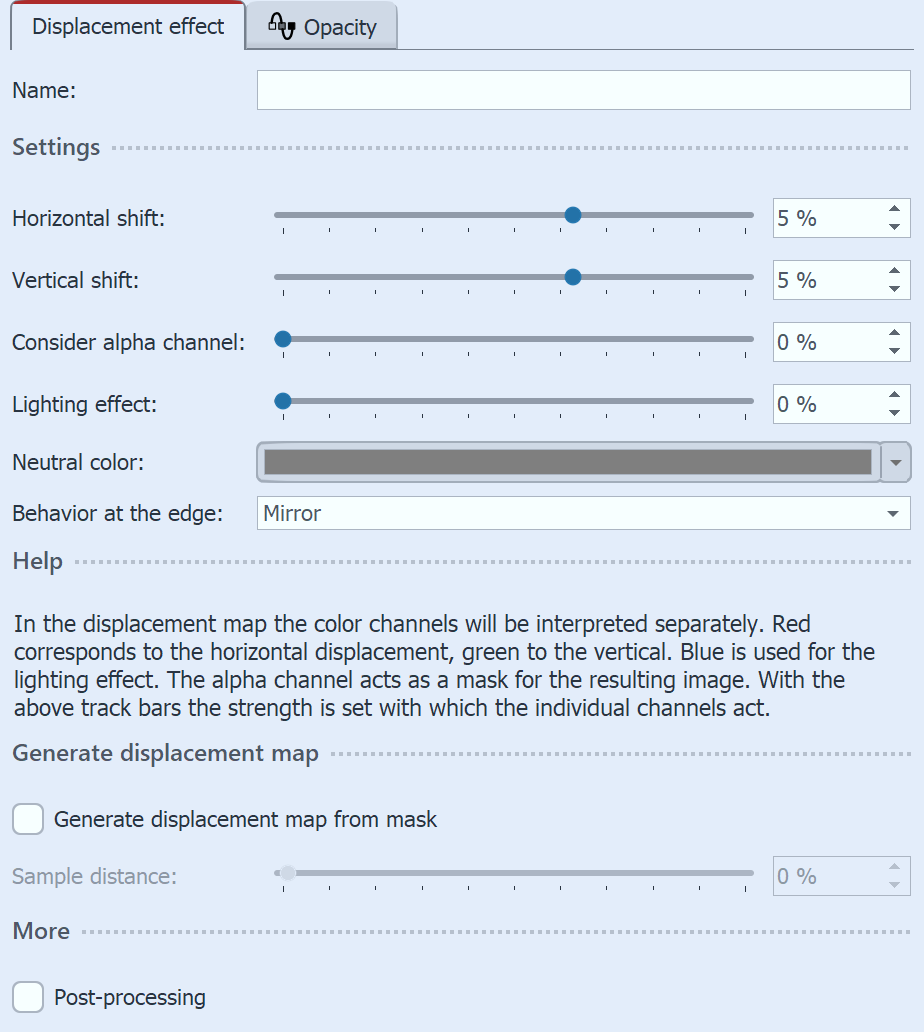Decrease Lighting effect value with down arrow

pos(894,413)
